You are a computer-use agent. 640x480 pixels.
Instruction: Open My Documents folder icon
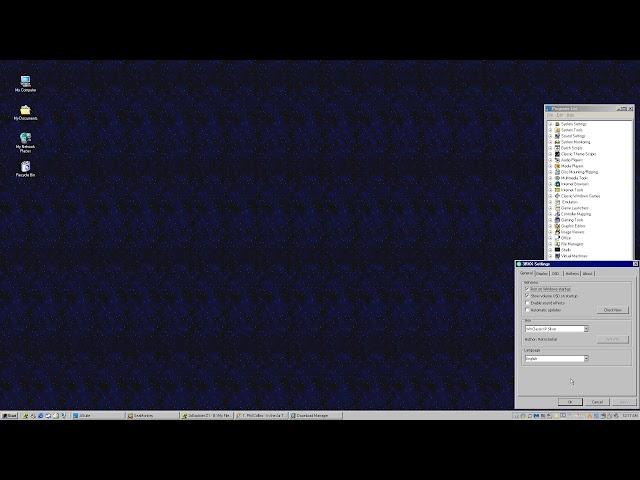(25, 110)
